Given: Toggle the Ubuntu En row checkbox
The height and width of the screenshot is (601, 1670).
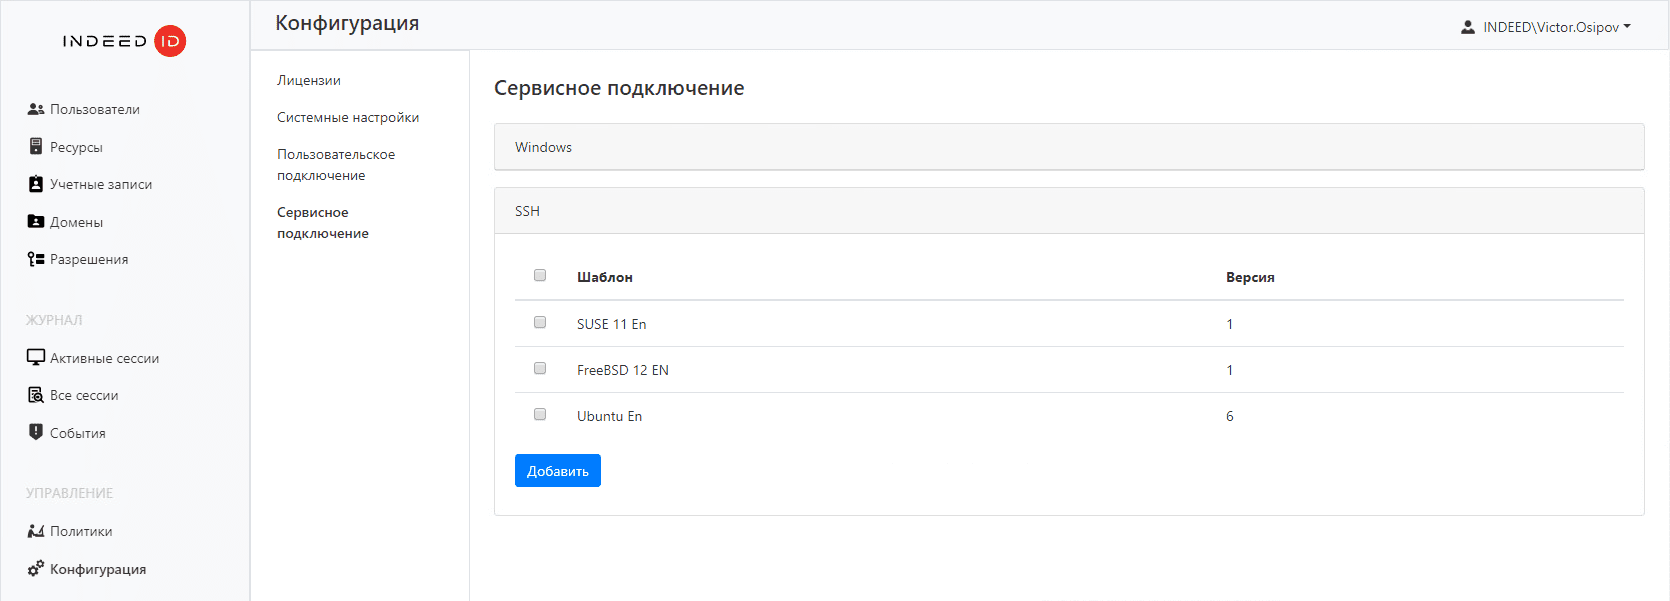Looking at the screenshot, I should coord(540,414).
